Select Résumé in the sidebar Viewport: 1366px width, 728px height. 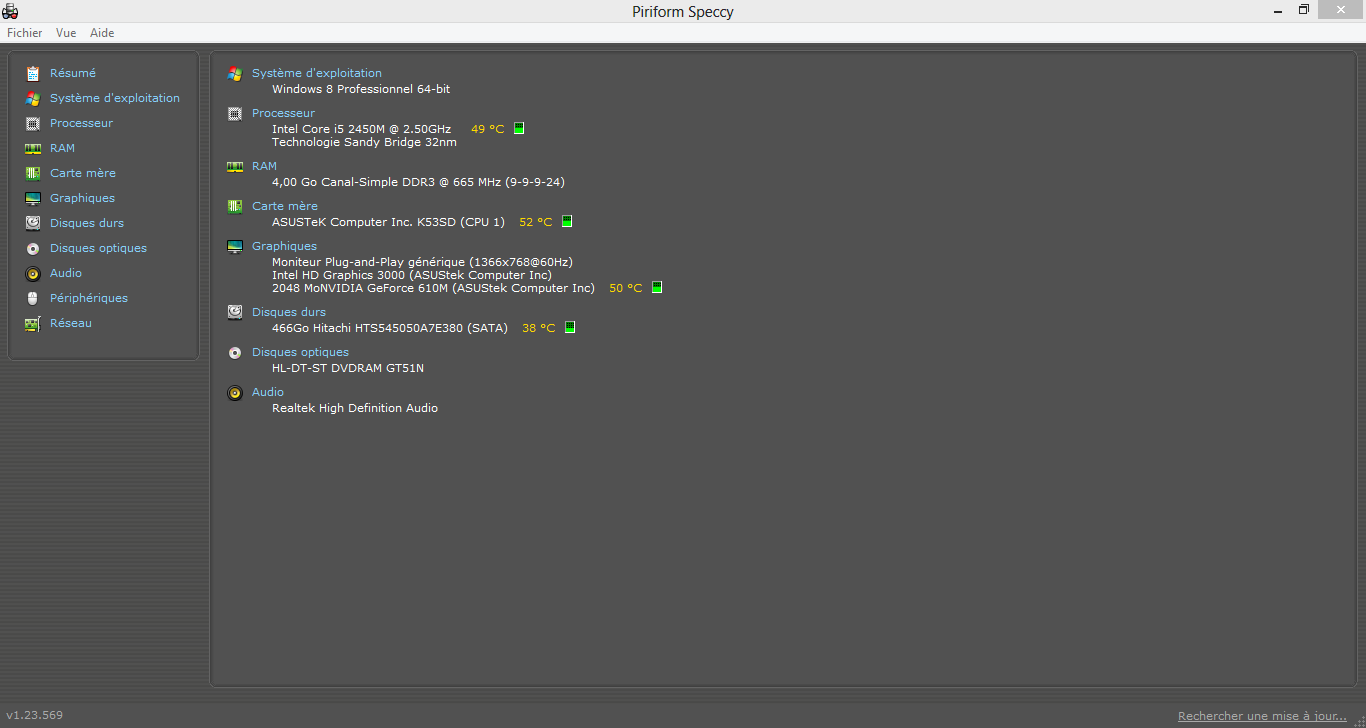(73, 73)
